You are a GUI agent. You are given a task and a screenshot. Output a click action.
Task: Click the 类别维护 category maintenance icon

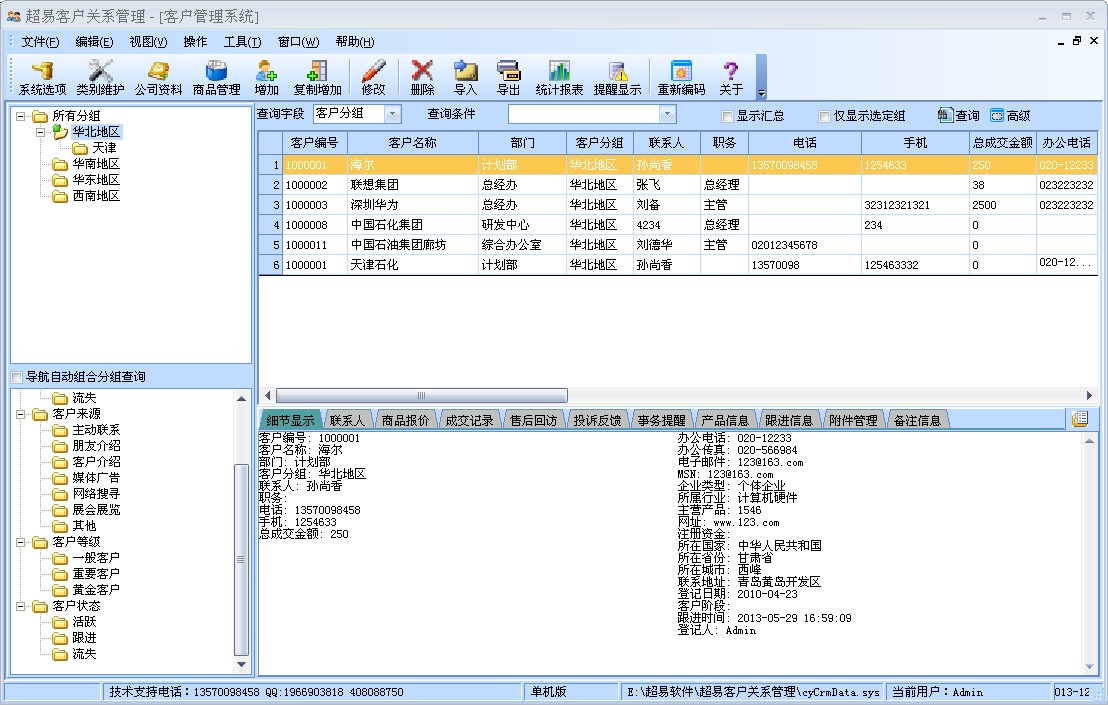click(x=100, y=77)
